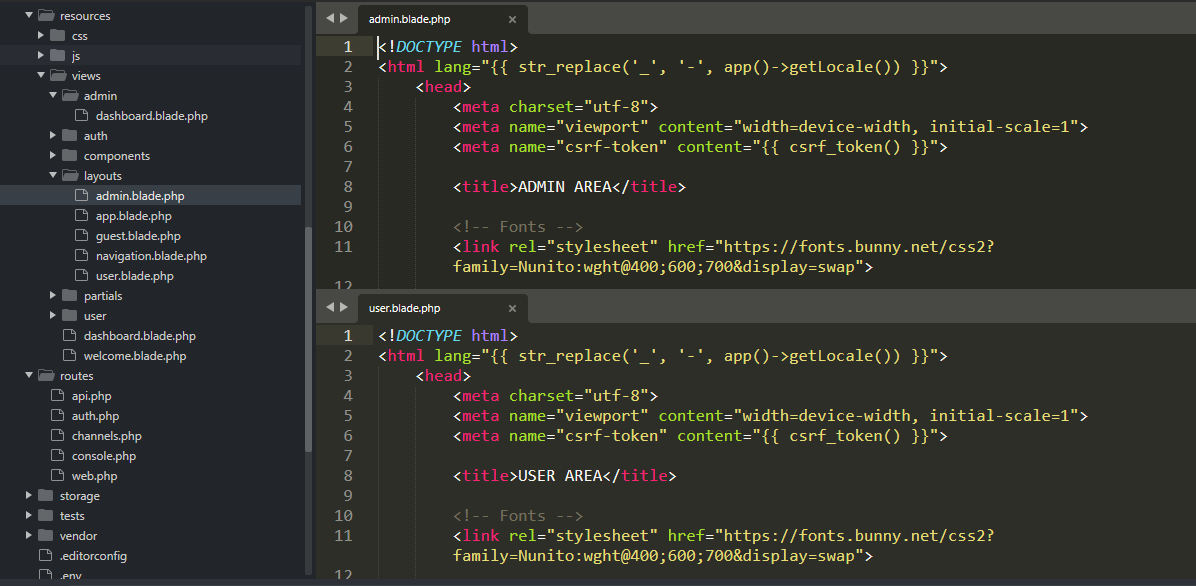This screenshot has width=1196, height=586.
Task: Click the storage folder icon
Action: [x=45, y=496]
